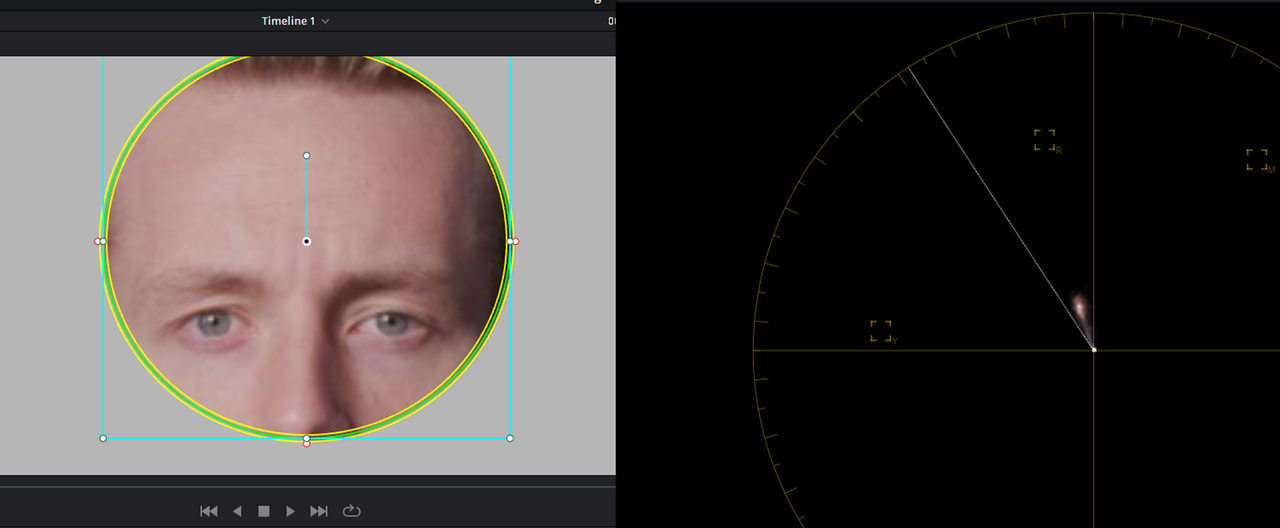Stop playback
Viewport: 1280px width, 528px height.
tap(264, 511)
